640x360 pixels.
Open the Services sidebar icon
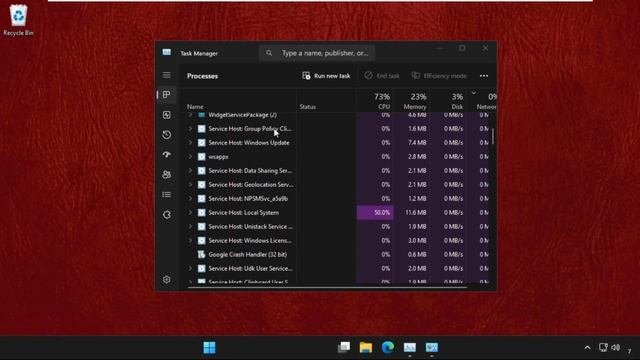(x=167, y=215)
